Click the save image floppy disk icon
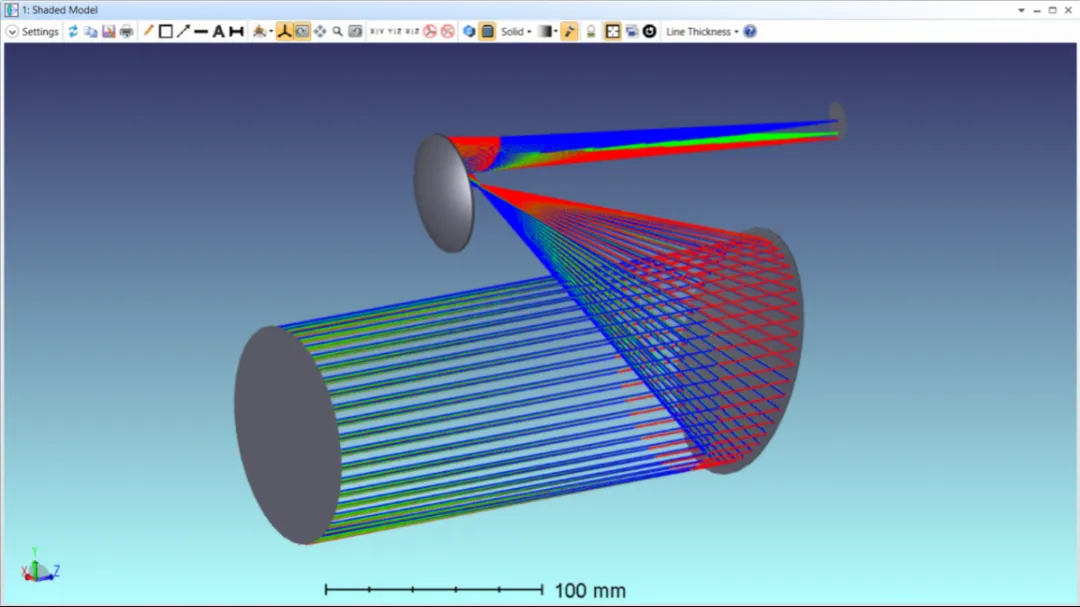The height and width of the screenshot is (607, 1080). coord(109,31)
